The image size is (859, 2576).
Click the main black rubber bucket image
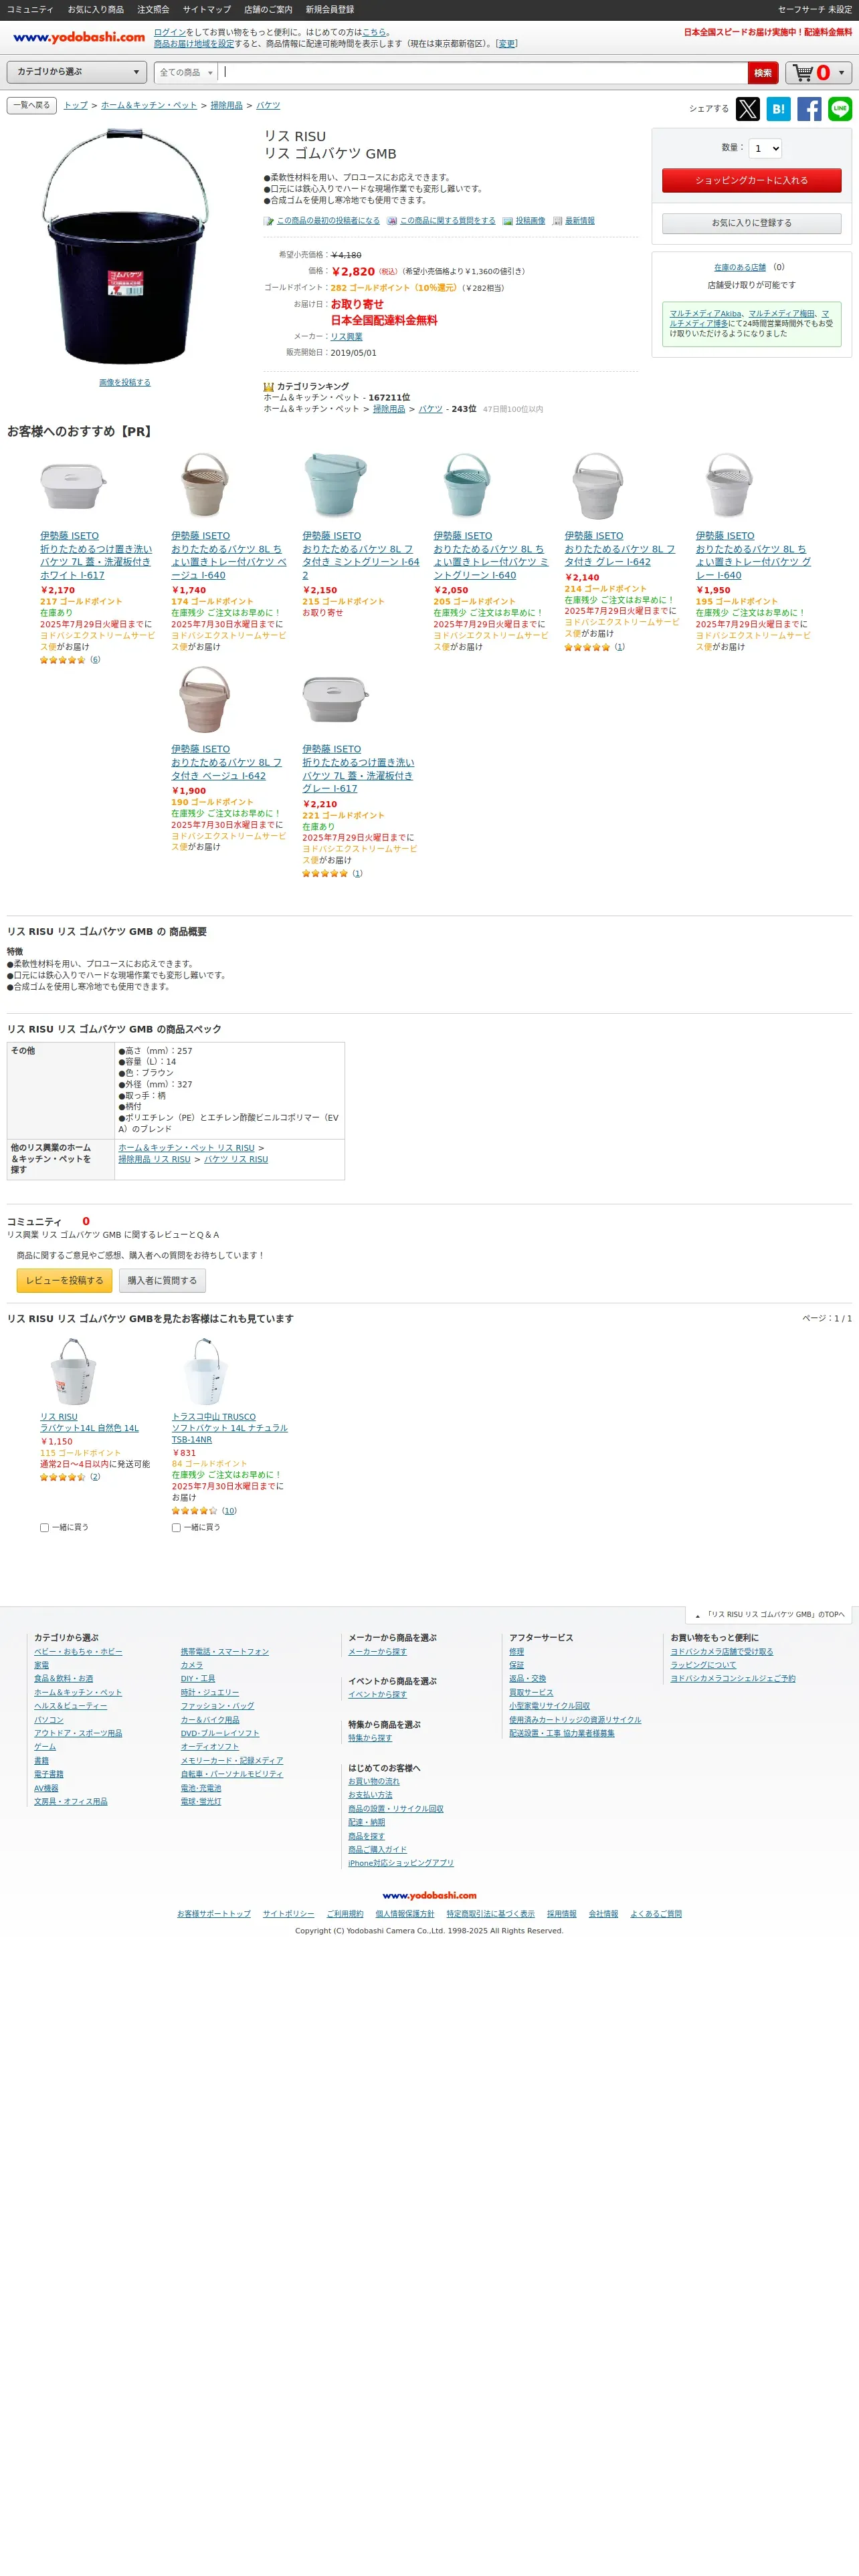point(125,247)
